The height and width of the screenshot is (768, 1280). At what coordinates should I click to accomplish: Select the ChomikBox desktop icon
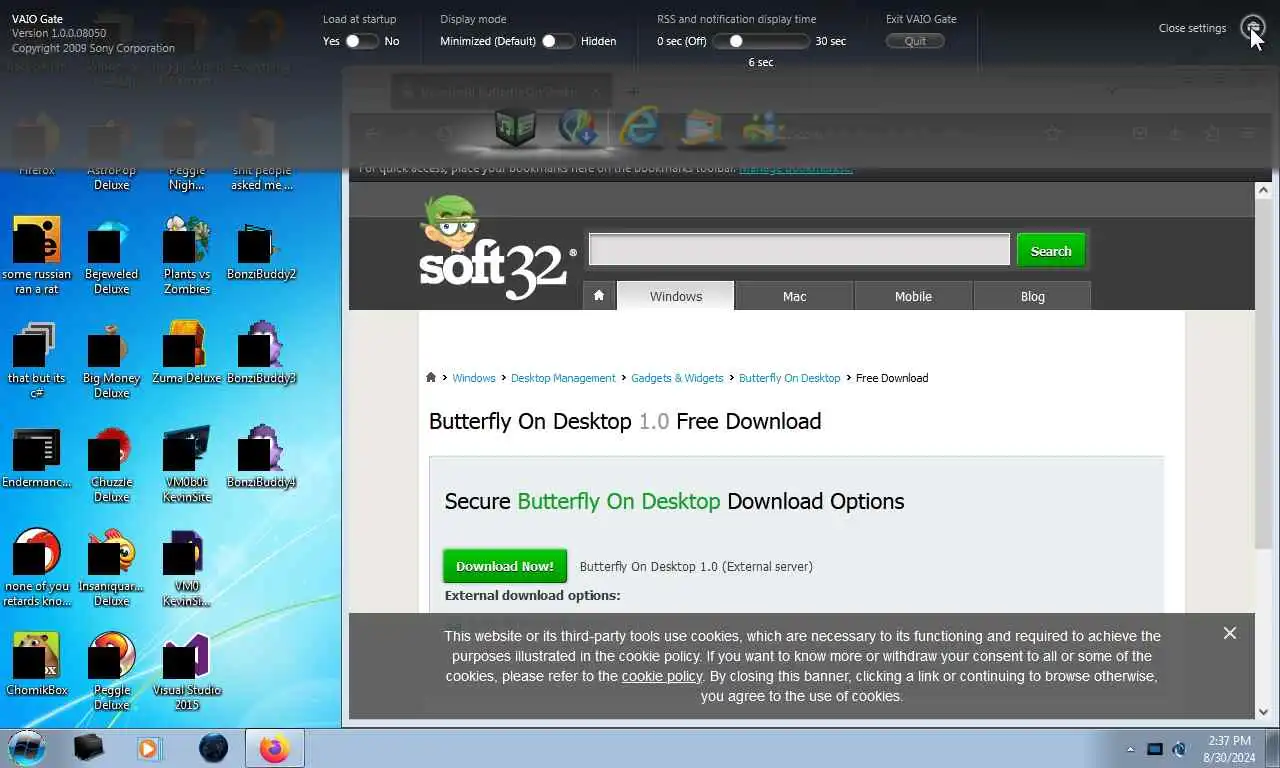[37, 664]
